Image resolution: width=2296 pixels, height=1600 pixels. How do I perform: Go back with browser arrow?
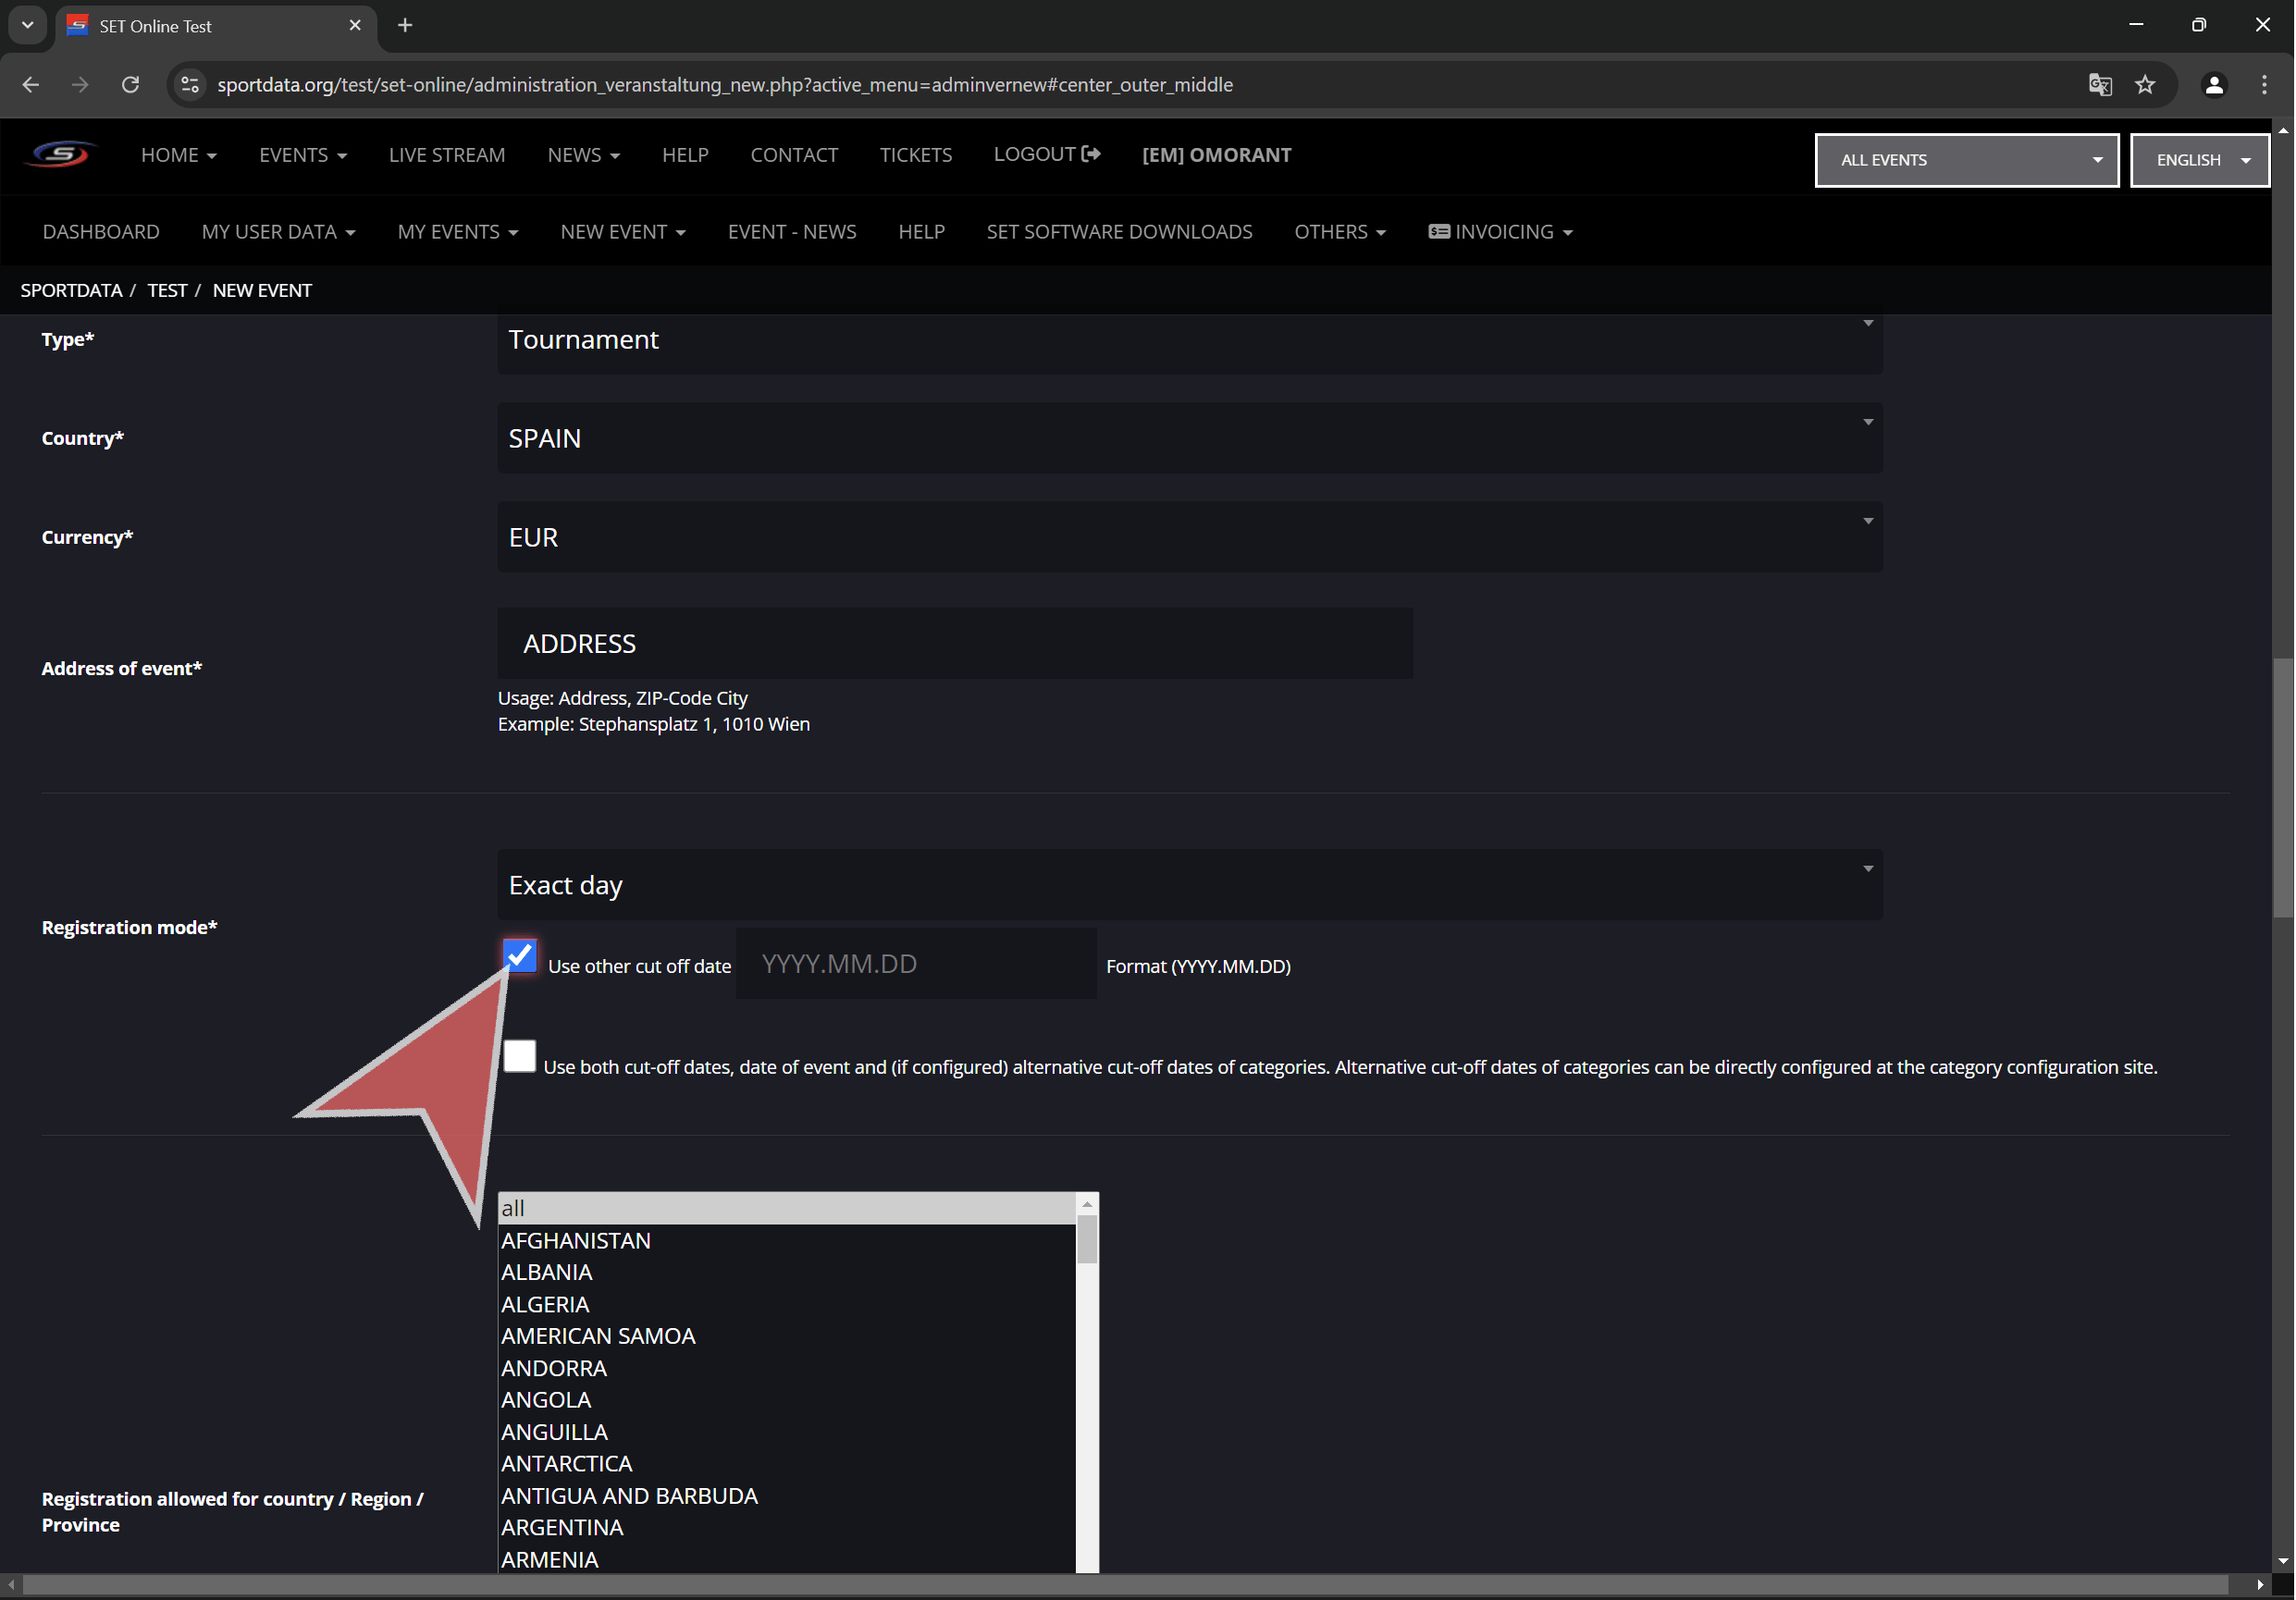(31, 85)
